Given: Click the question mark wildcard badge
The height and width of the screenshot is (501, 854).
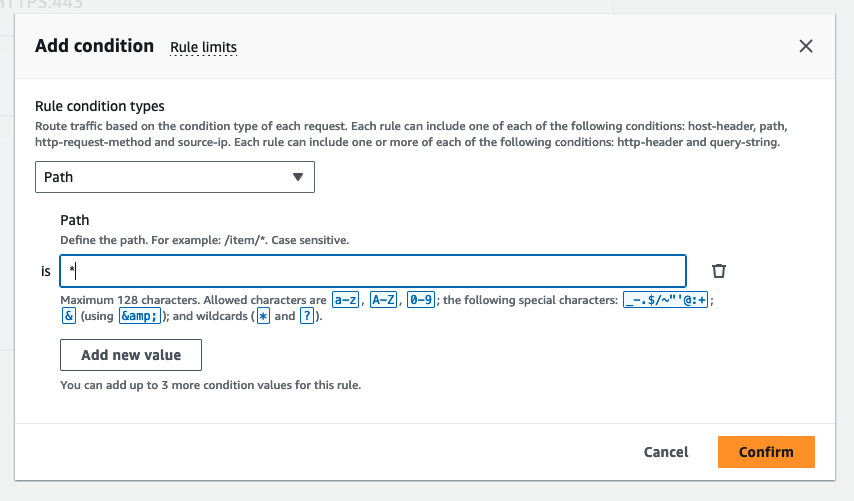Looking at the screenshot, I should (309, 317).
